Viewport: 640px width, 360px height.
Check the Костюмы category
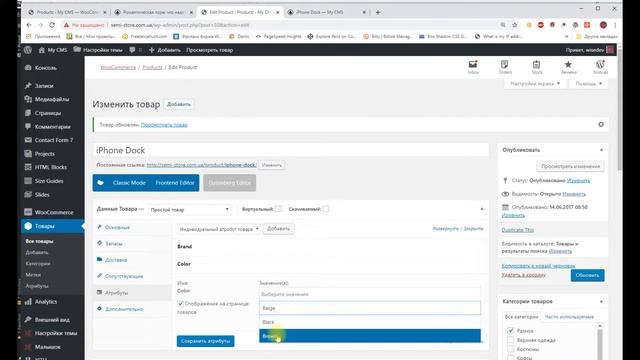click(x=511, y=349)
